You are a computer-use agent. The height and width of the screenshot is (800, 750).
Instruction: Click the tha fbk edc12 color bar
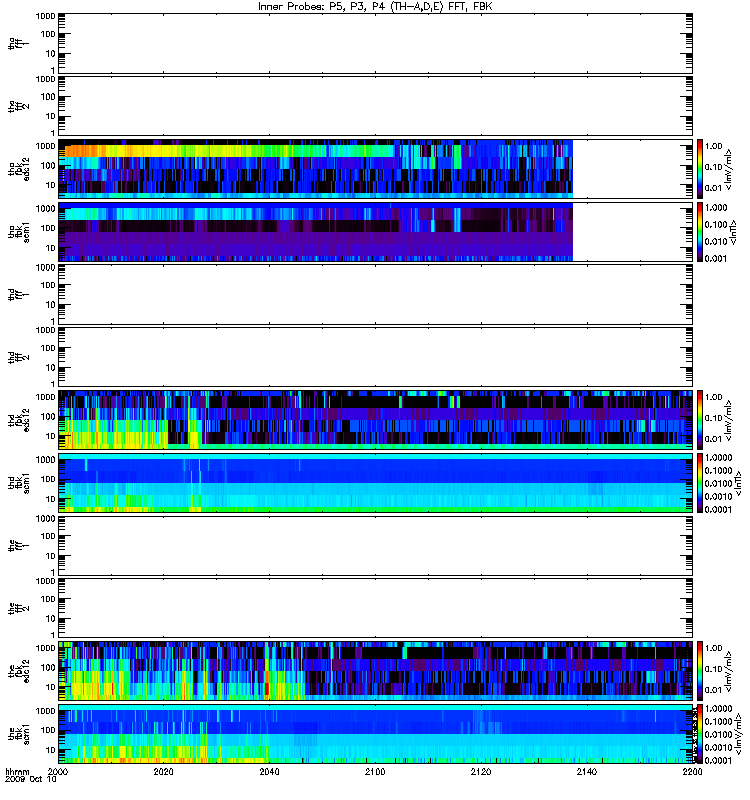[700, 169]
